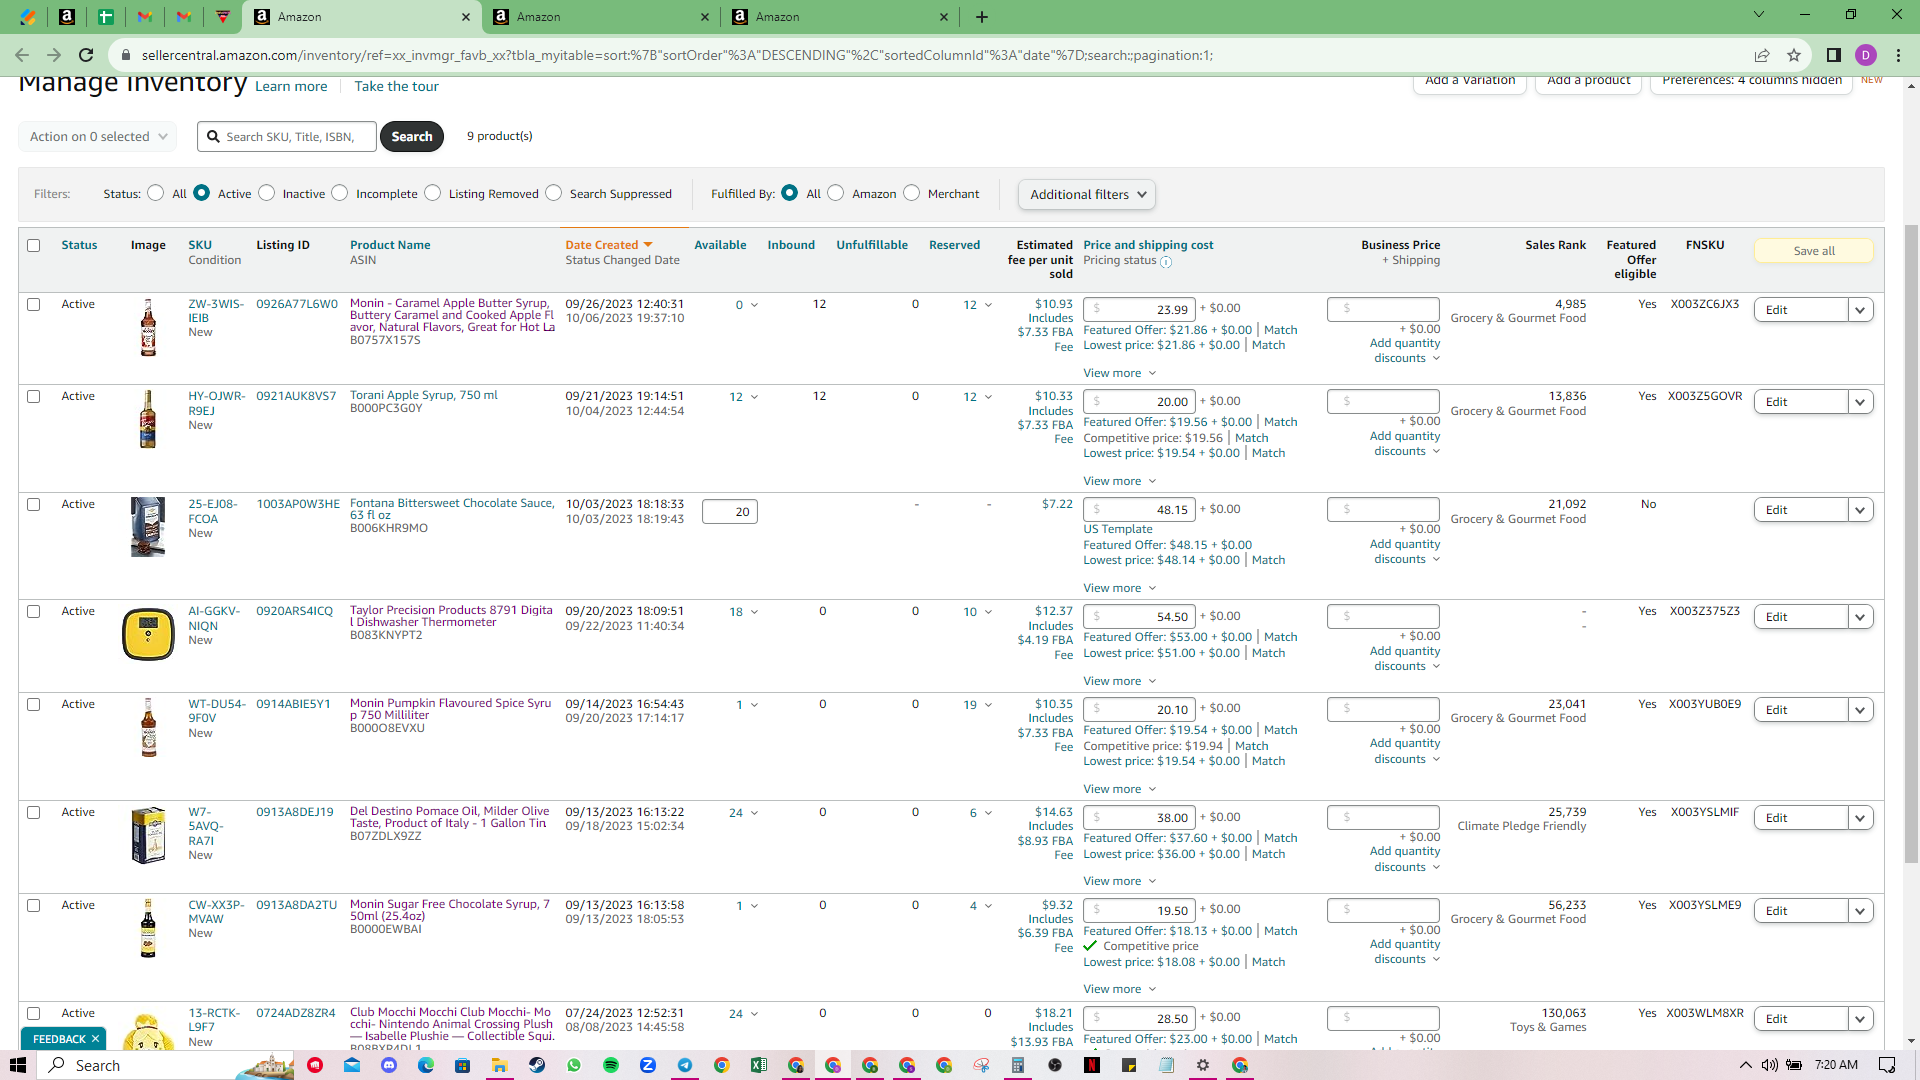
Task: Start the Take the tour link
Action: click(396, 87)
